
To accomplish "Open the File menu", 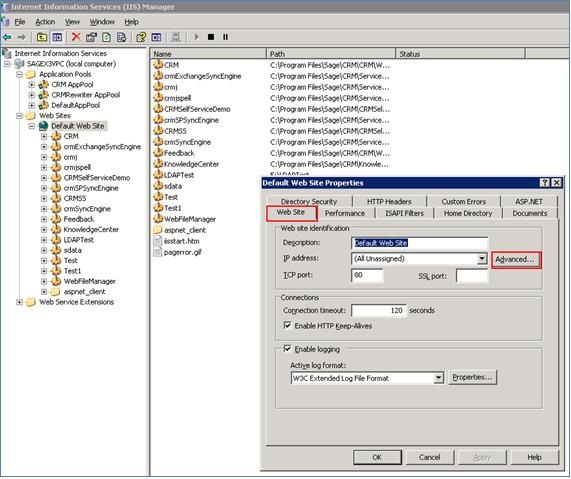I will point(20,22).
